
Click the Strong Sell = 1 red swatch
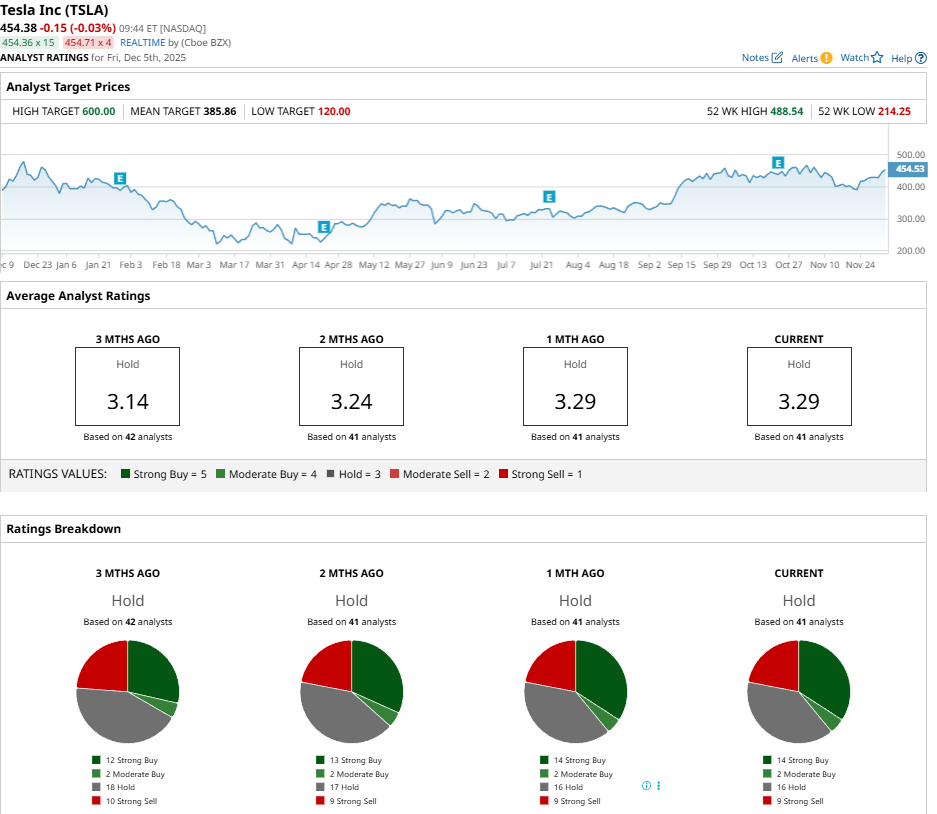pyautogui.click(x=503, y=473)
